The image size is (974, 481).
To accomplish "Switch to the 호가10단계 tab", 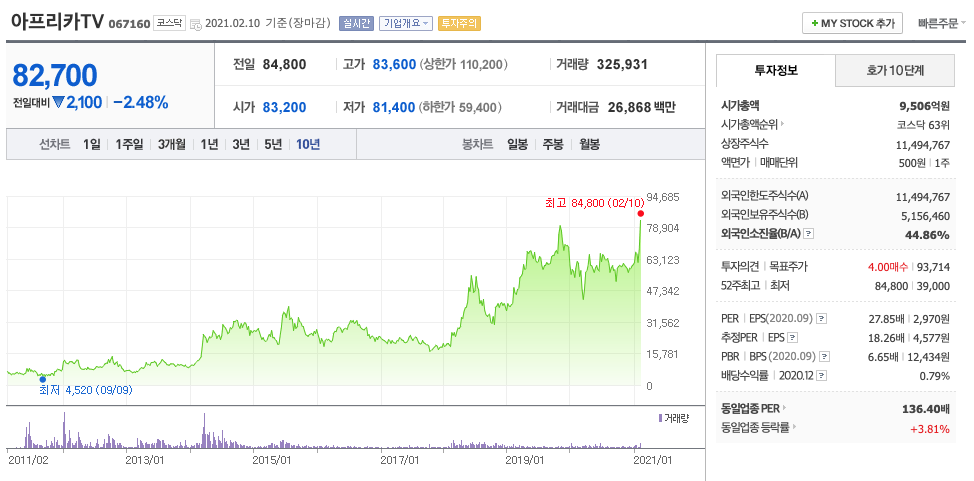I will coord(895,70).
